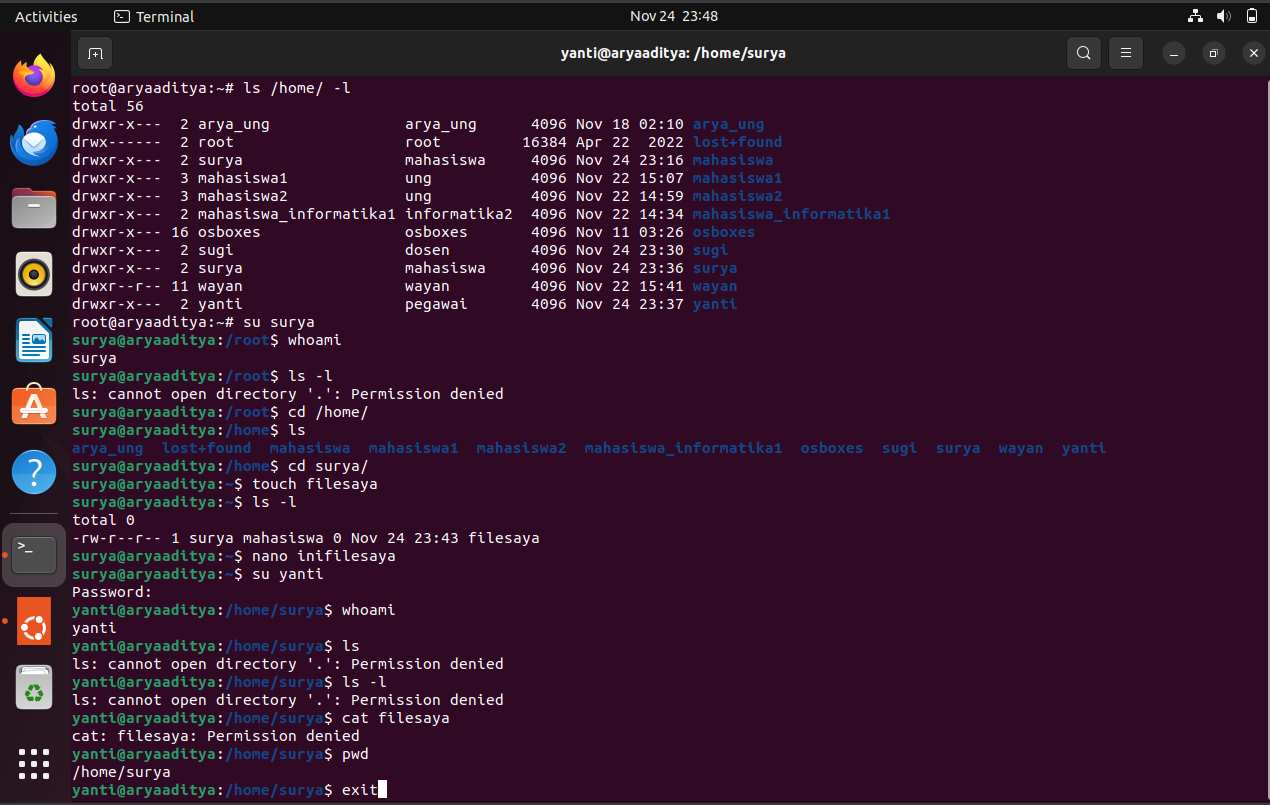
Task: Click the volume speaker icon
Action: (1223, 16)
